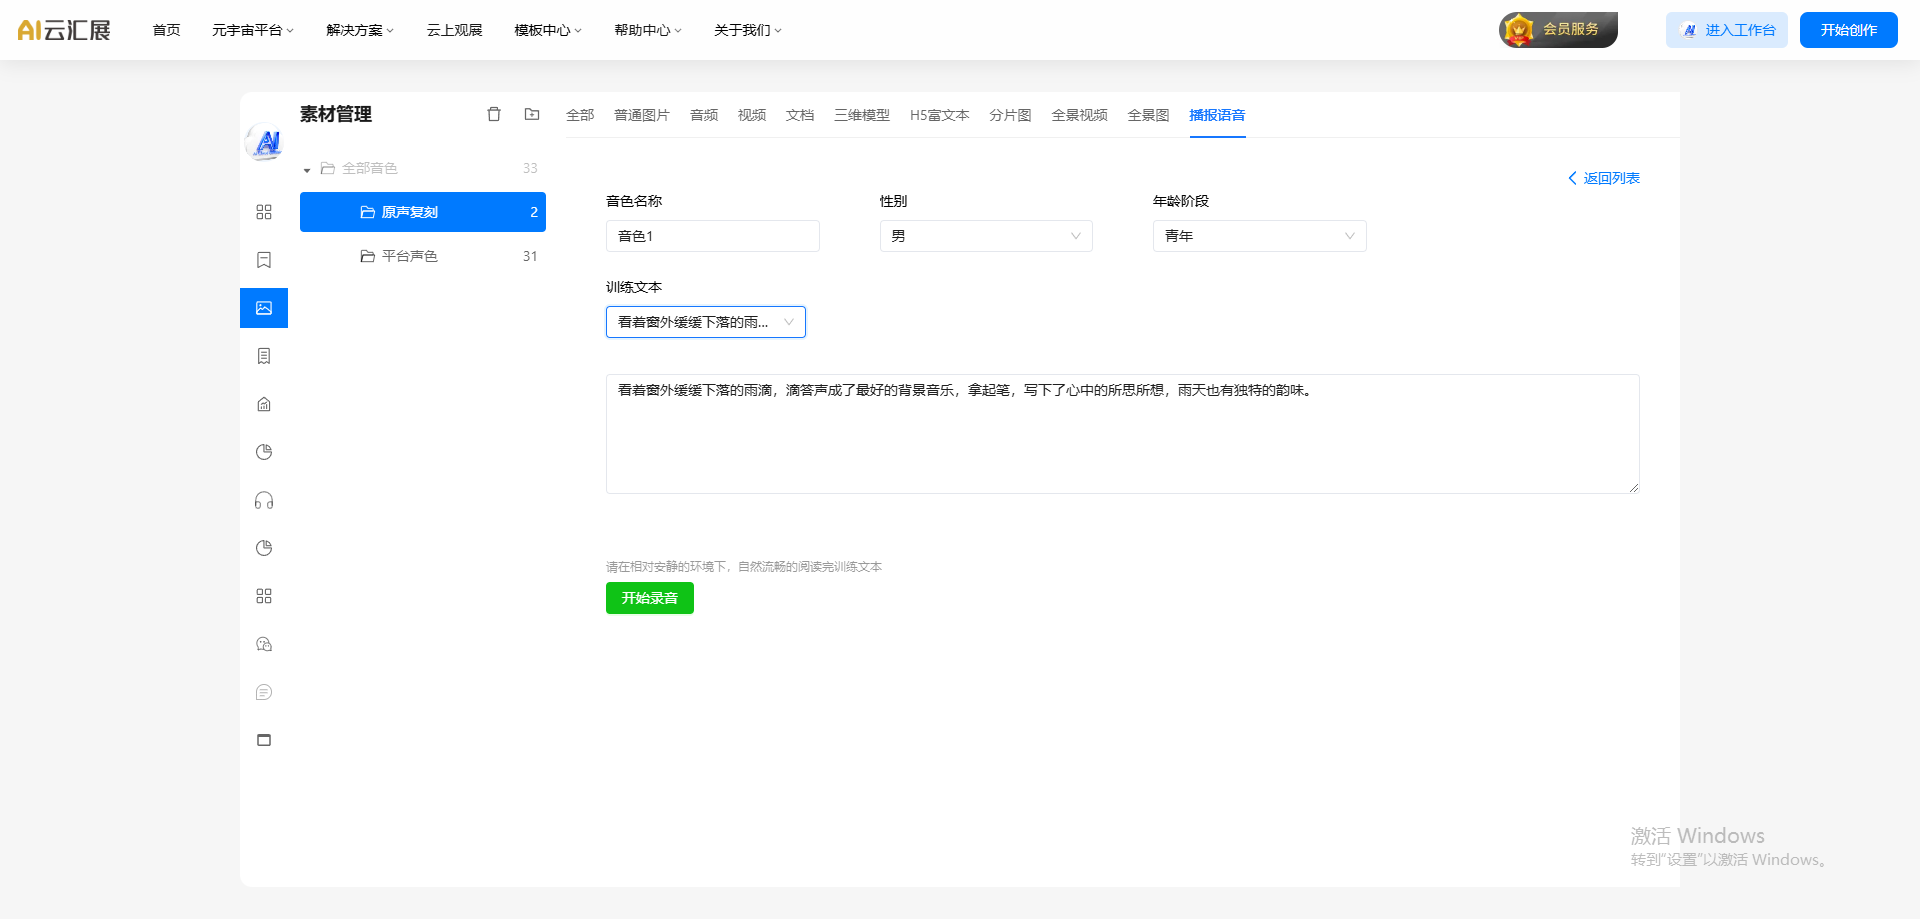Image resolution: width=1920 pixels, height=919 pixels.
Task: Open the bookmark icon in left sidebar
Action: (x=264, y=260)
